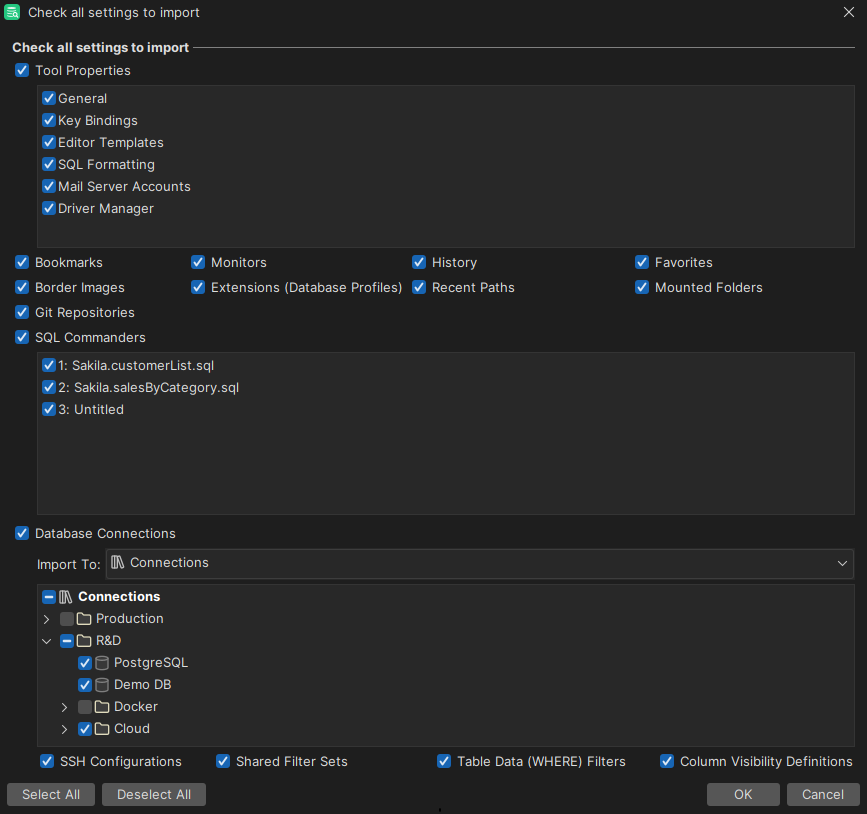This screenshot has width=867, height=814.
Task: Expand the Production tree node
Action: (x=46, y=618)
